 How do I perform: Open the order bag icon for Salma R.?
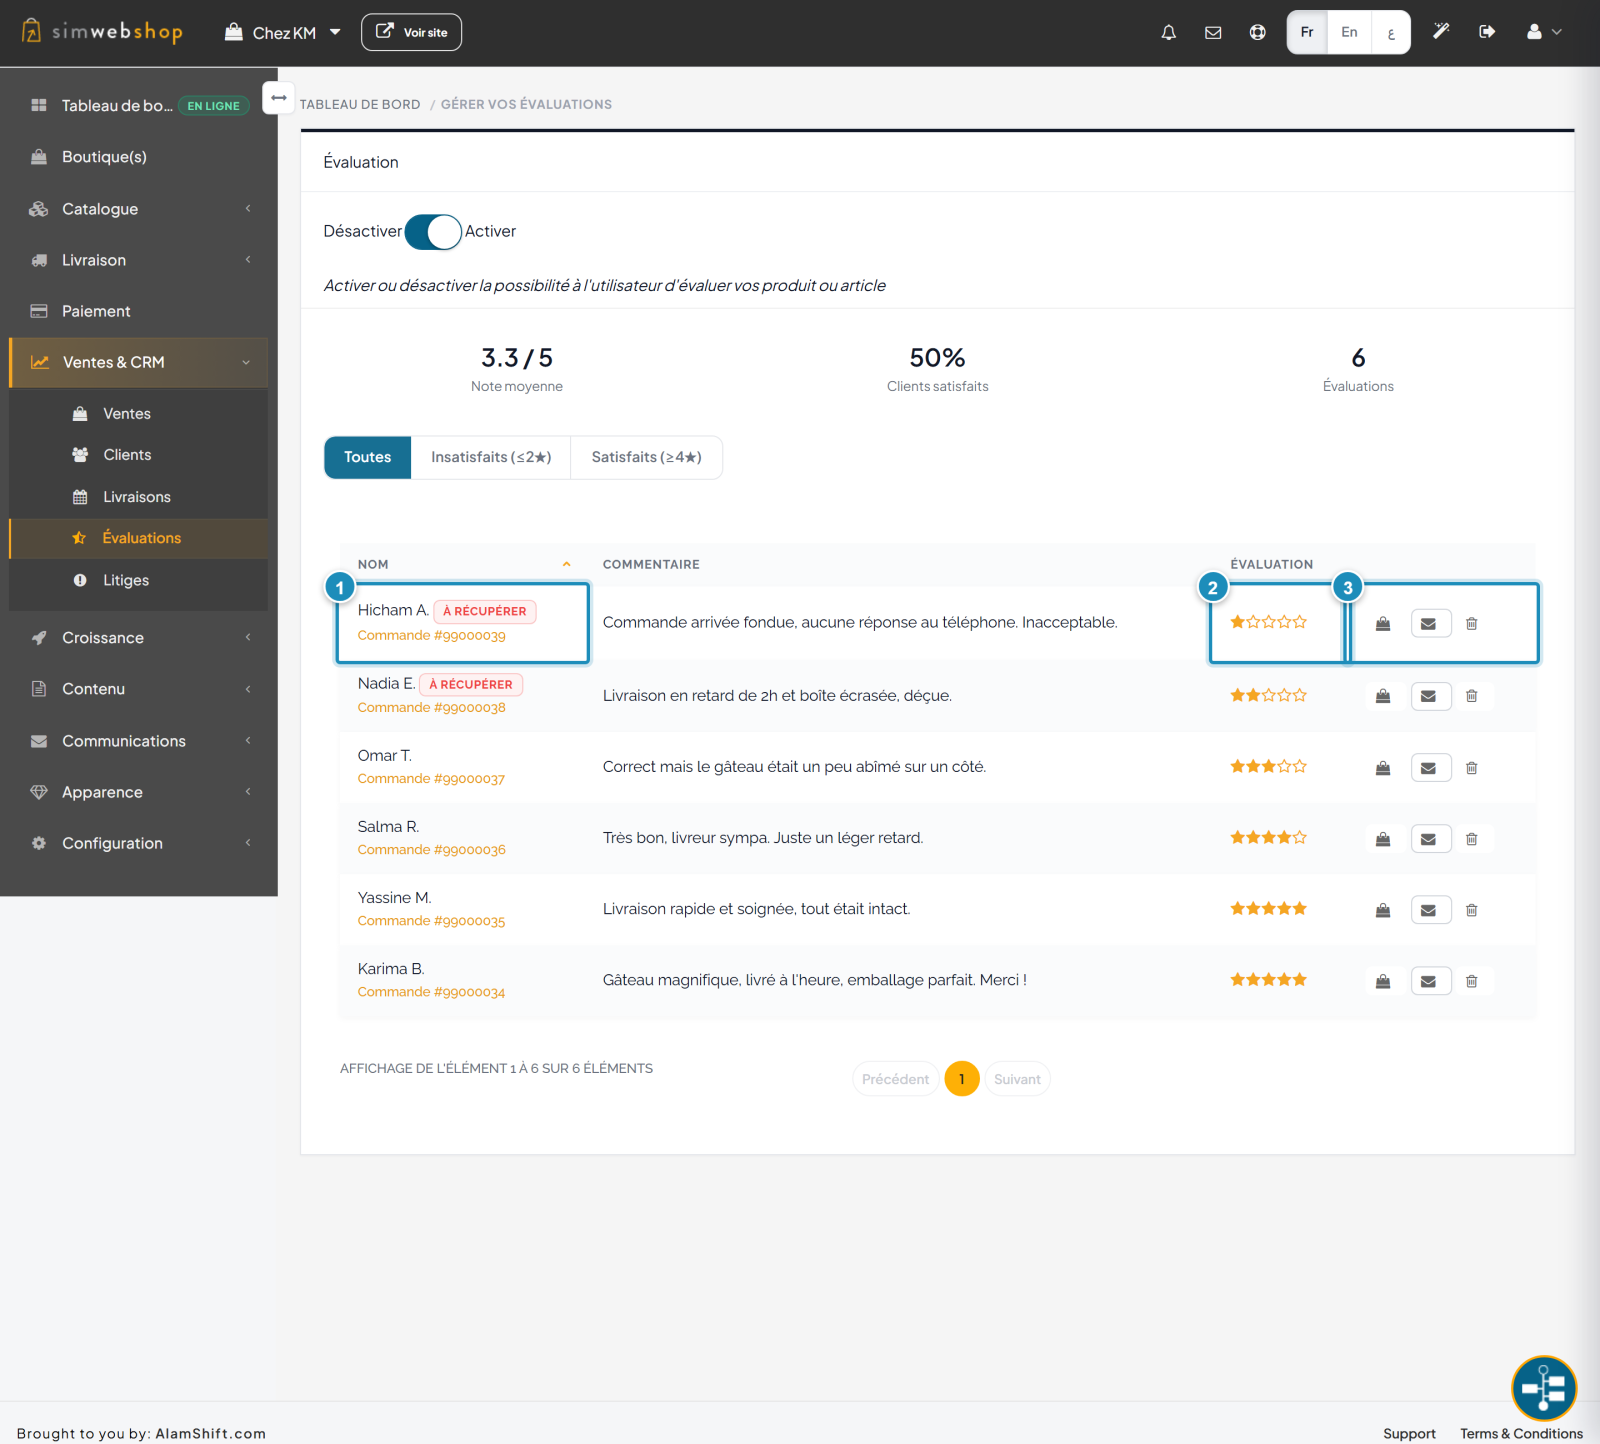tap(1383, 839)
